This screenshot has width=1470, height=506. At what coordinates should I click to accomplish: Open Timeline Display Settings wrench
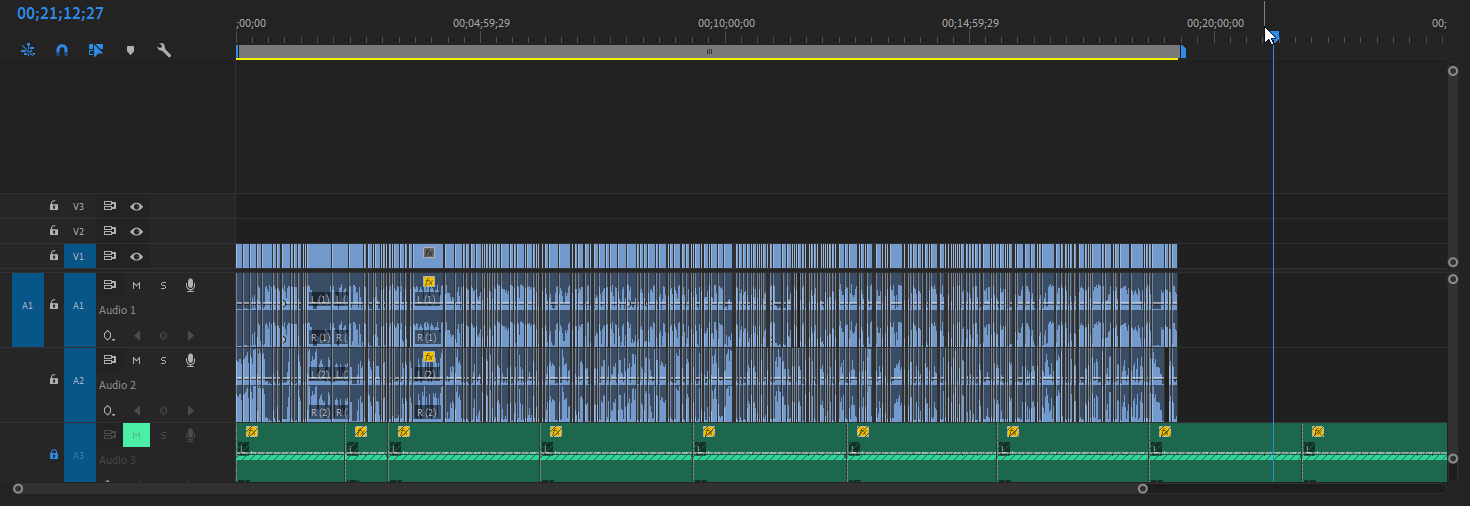pyautogui.click(x=164, y=50)
